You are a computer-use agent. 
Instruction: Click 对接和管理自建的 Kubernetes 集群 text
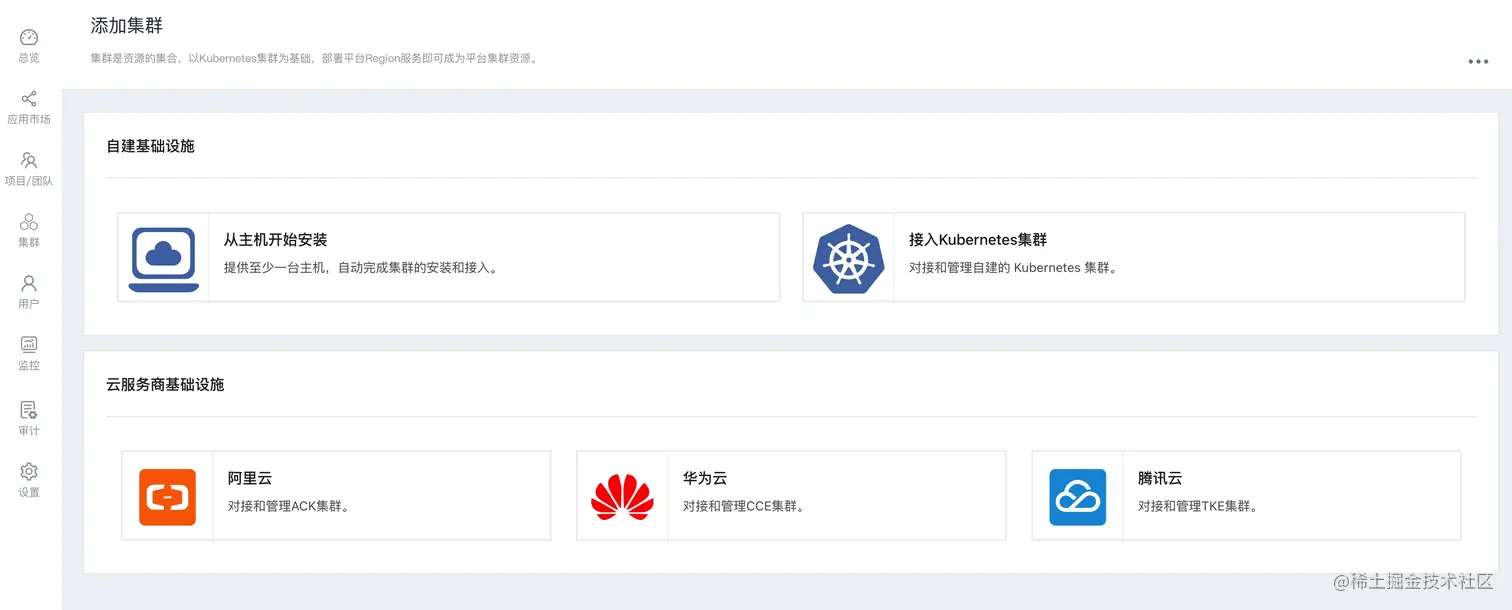[x=1013, y=268]
